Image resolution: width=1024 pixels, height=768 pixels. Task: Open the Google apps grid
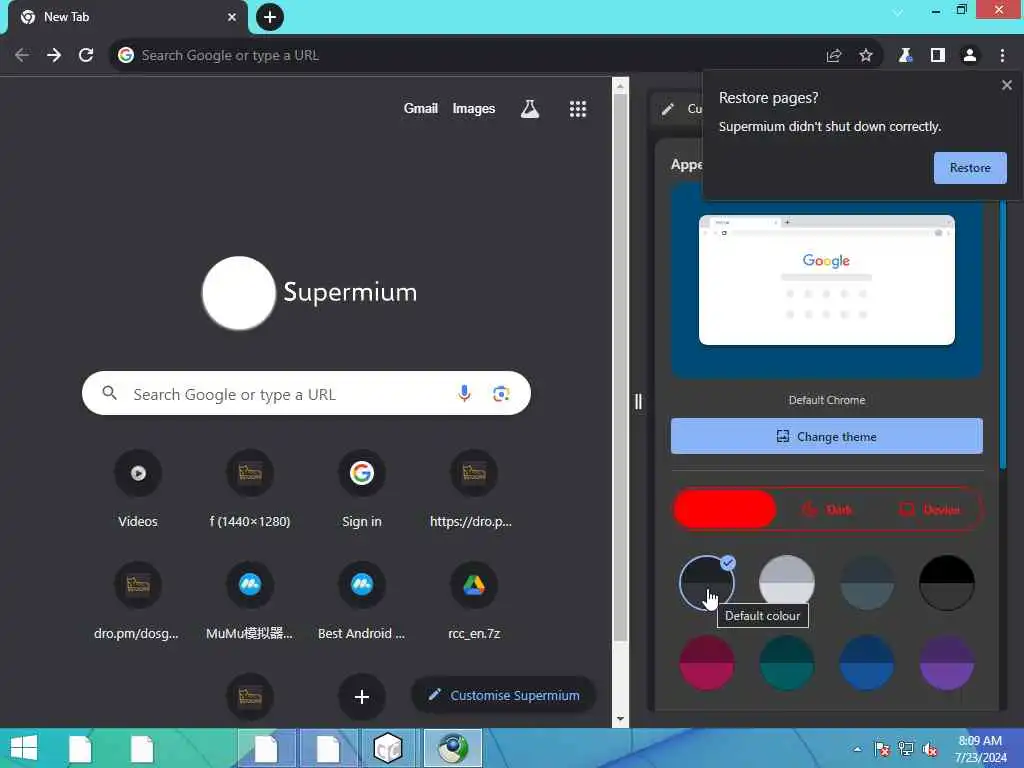(577, 109)
